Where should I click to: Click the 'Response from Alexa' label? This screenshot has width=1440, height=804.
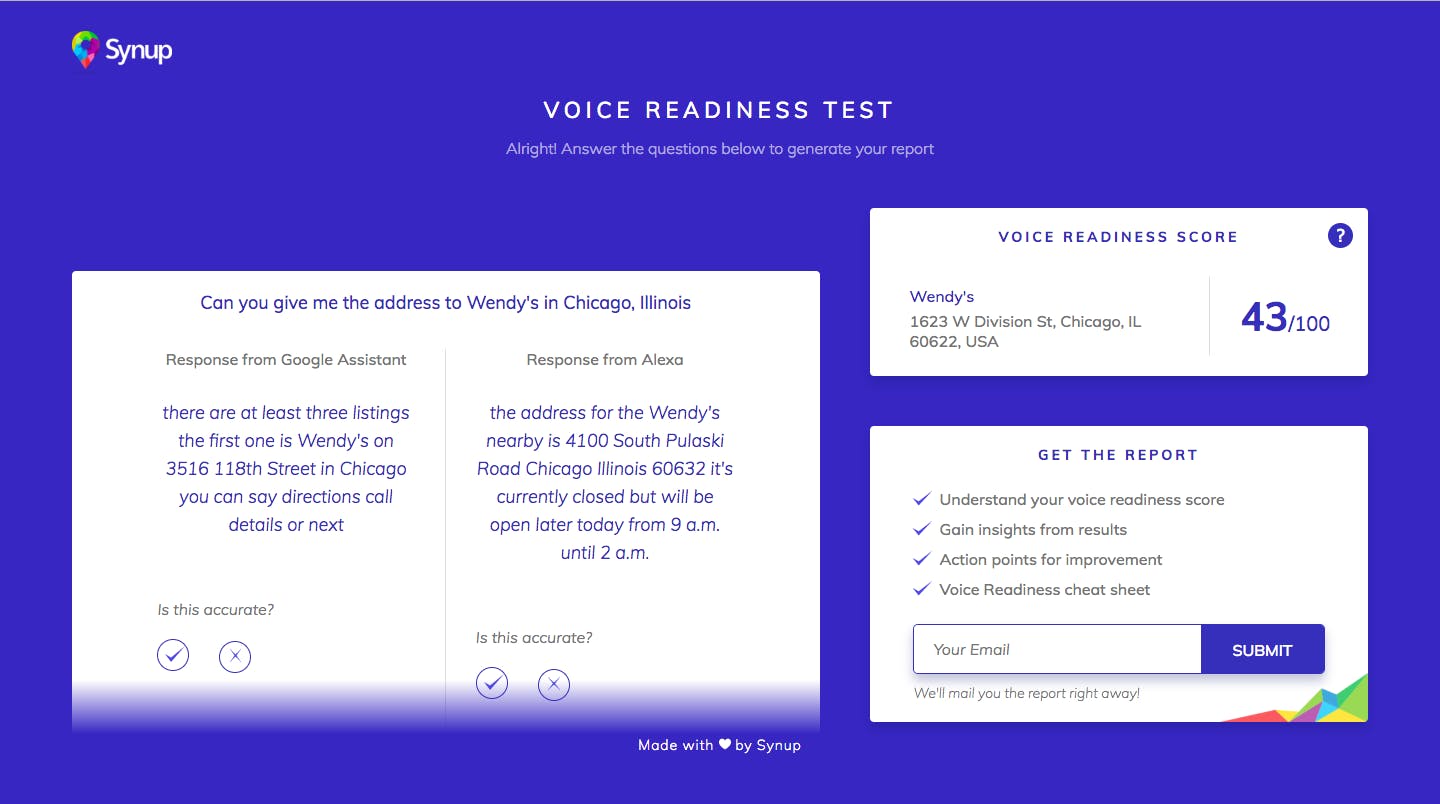605,360
